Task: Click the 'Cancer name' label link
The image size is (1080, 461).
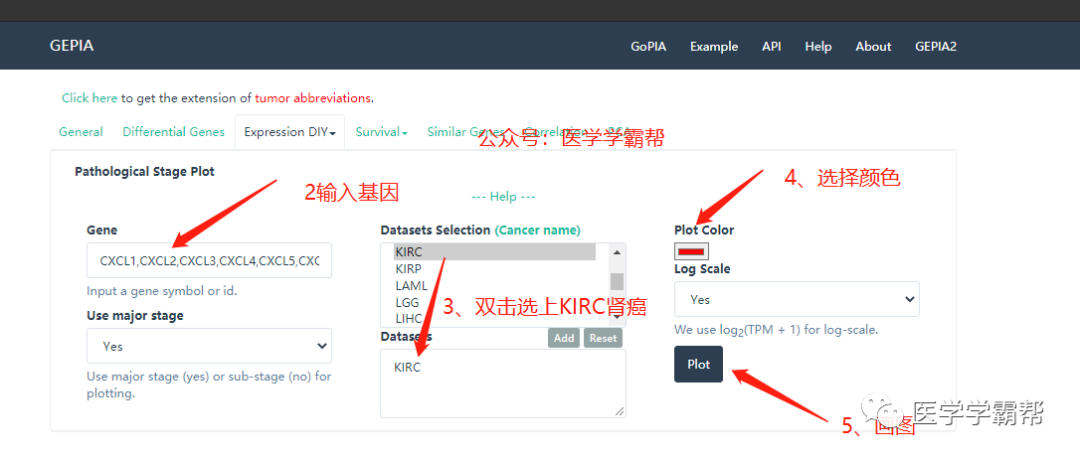Action: (x=537, y=230)
